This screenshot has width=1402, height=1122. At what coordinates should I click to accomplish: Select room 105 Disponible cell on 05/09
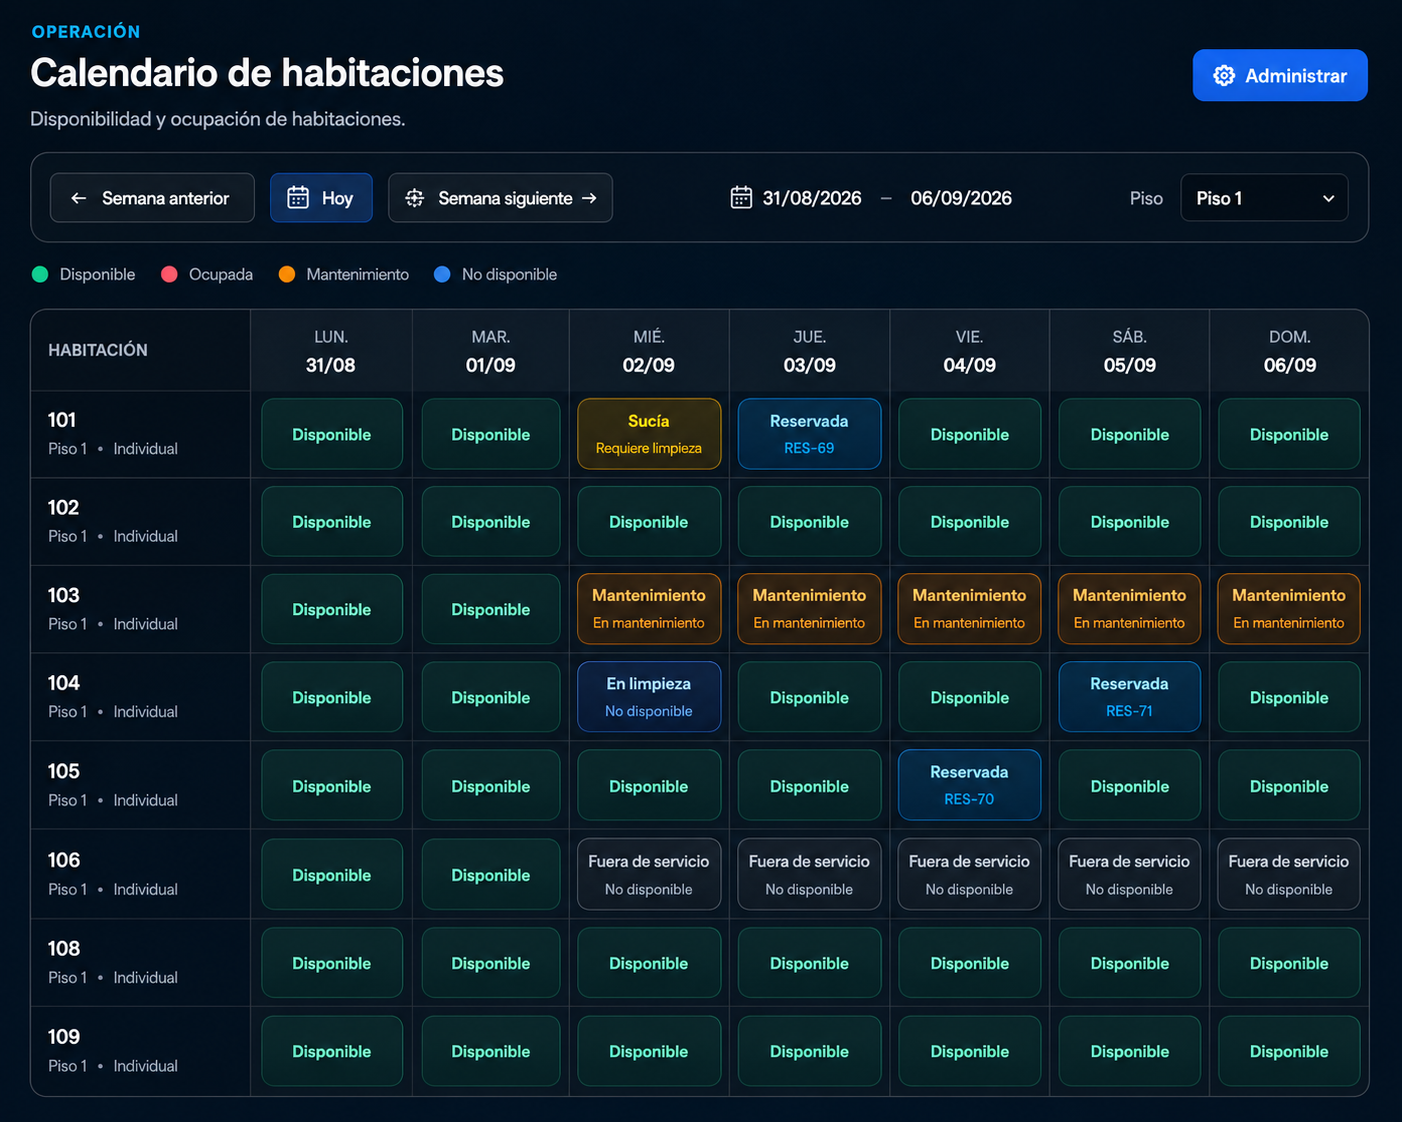pyautogui.click(x=1130, y=785)
